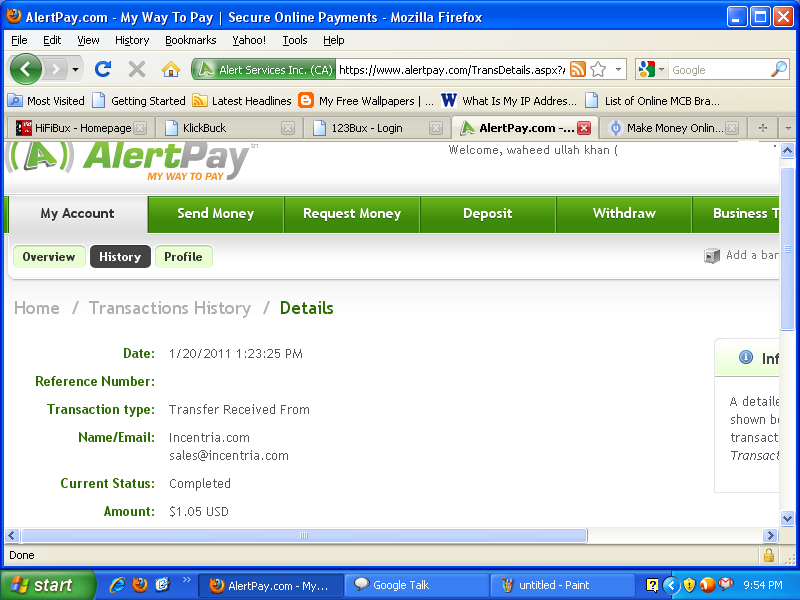Click the padlock security icon in status bar

click(x=769, y=555)
